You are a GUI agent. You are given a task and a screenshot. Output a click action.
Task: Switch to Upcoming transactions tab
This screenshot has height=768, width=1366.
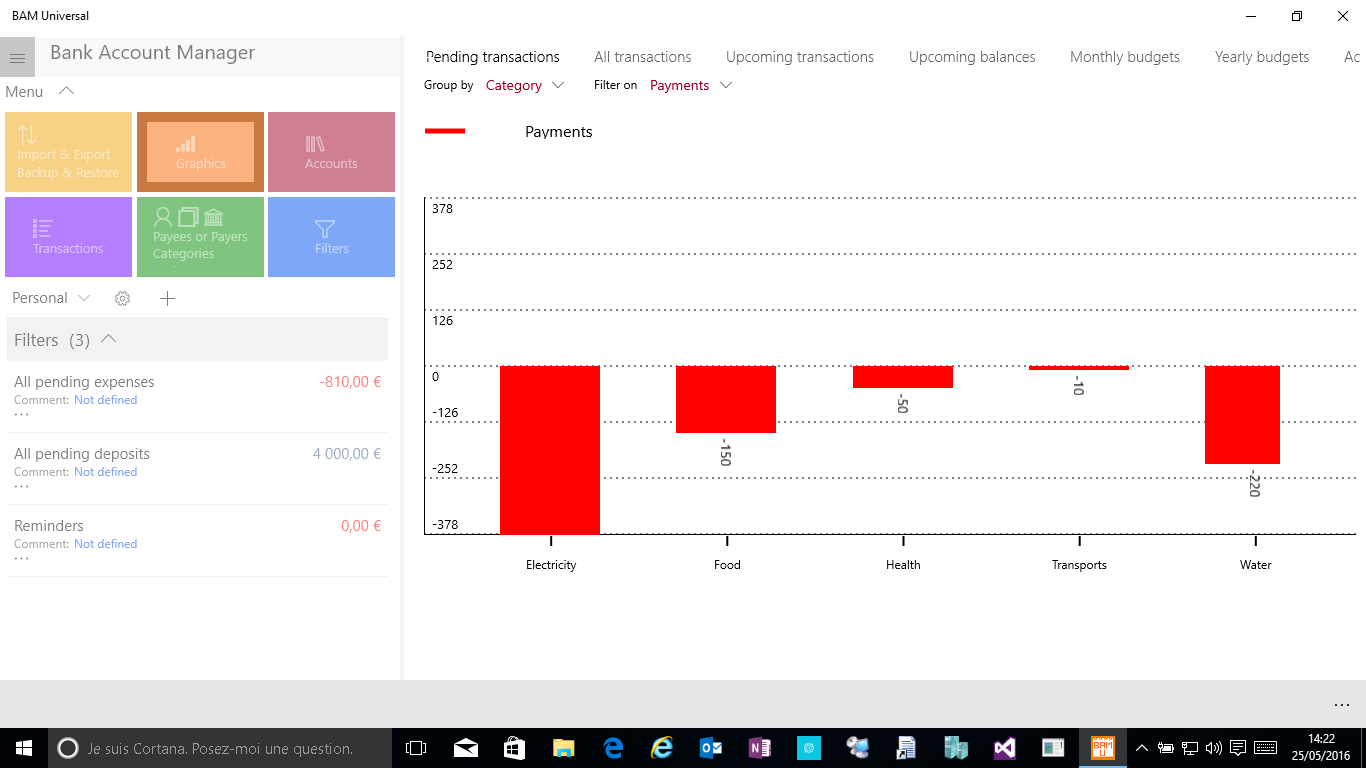click(x=800, y=57)
